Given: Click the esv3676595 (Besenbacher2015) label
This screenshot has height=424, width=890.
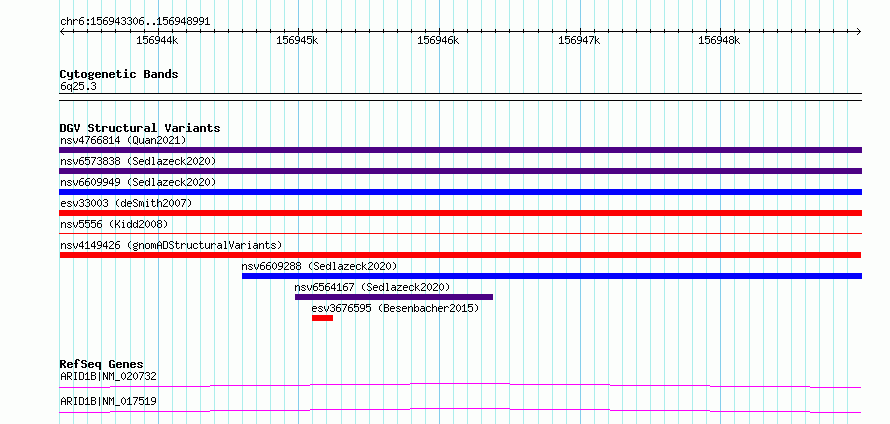Looking at the screenshot, I should click(396, 308).
